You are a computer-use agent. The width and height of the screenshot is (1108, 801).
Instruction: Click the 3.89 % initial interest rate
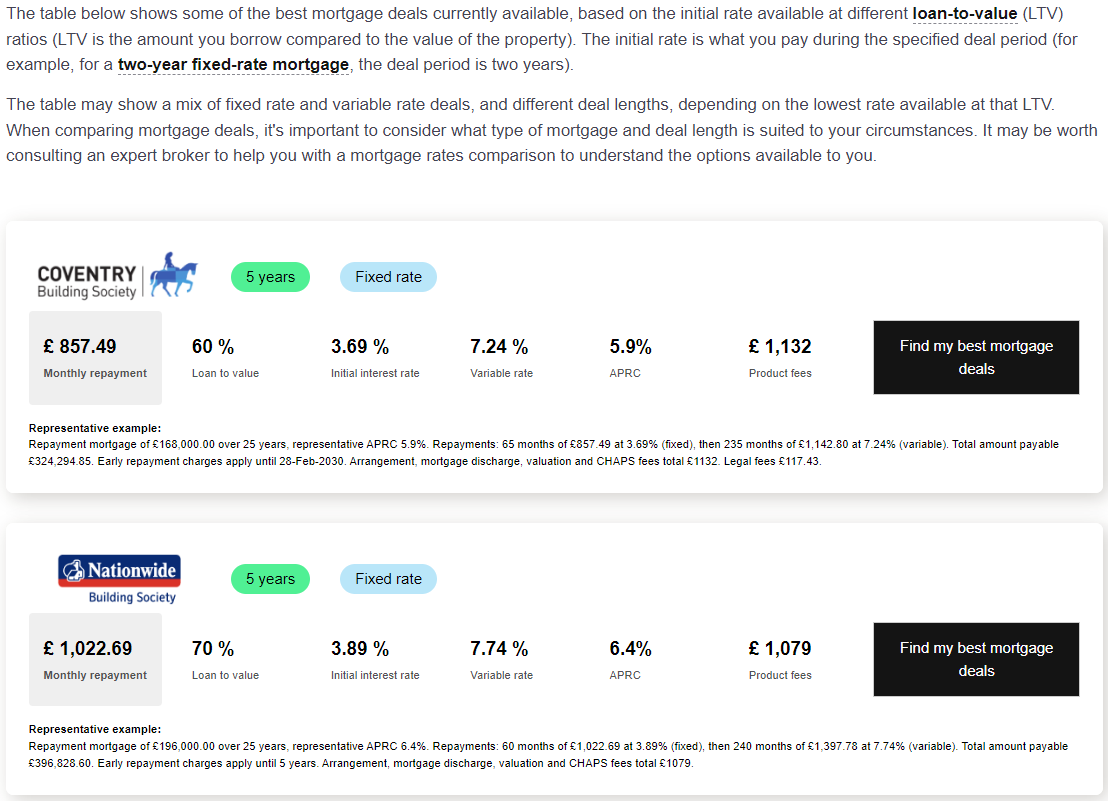click(x=360, y=649)
